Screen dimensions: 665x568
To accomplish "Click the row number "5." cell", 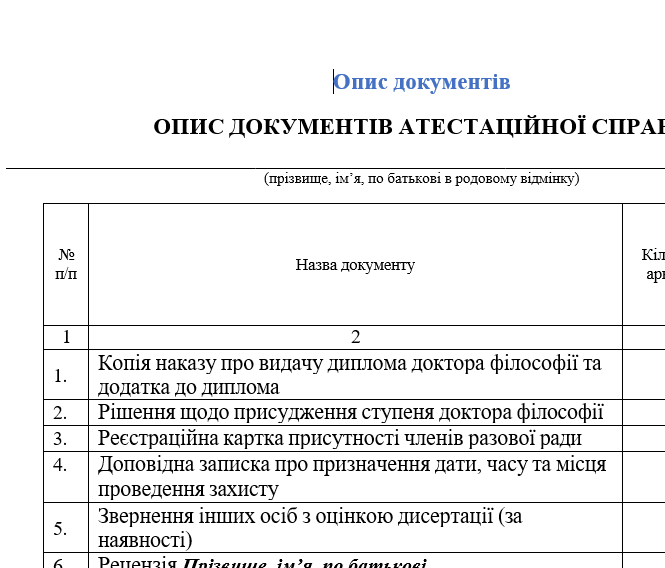I will point(61,528).
